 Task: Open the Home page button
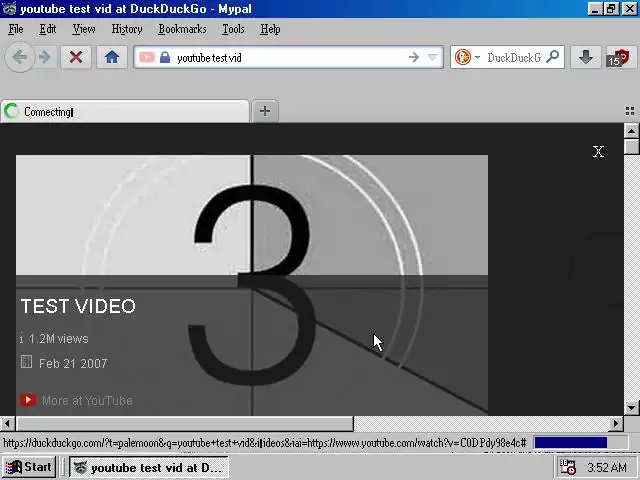point(112,57)
